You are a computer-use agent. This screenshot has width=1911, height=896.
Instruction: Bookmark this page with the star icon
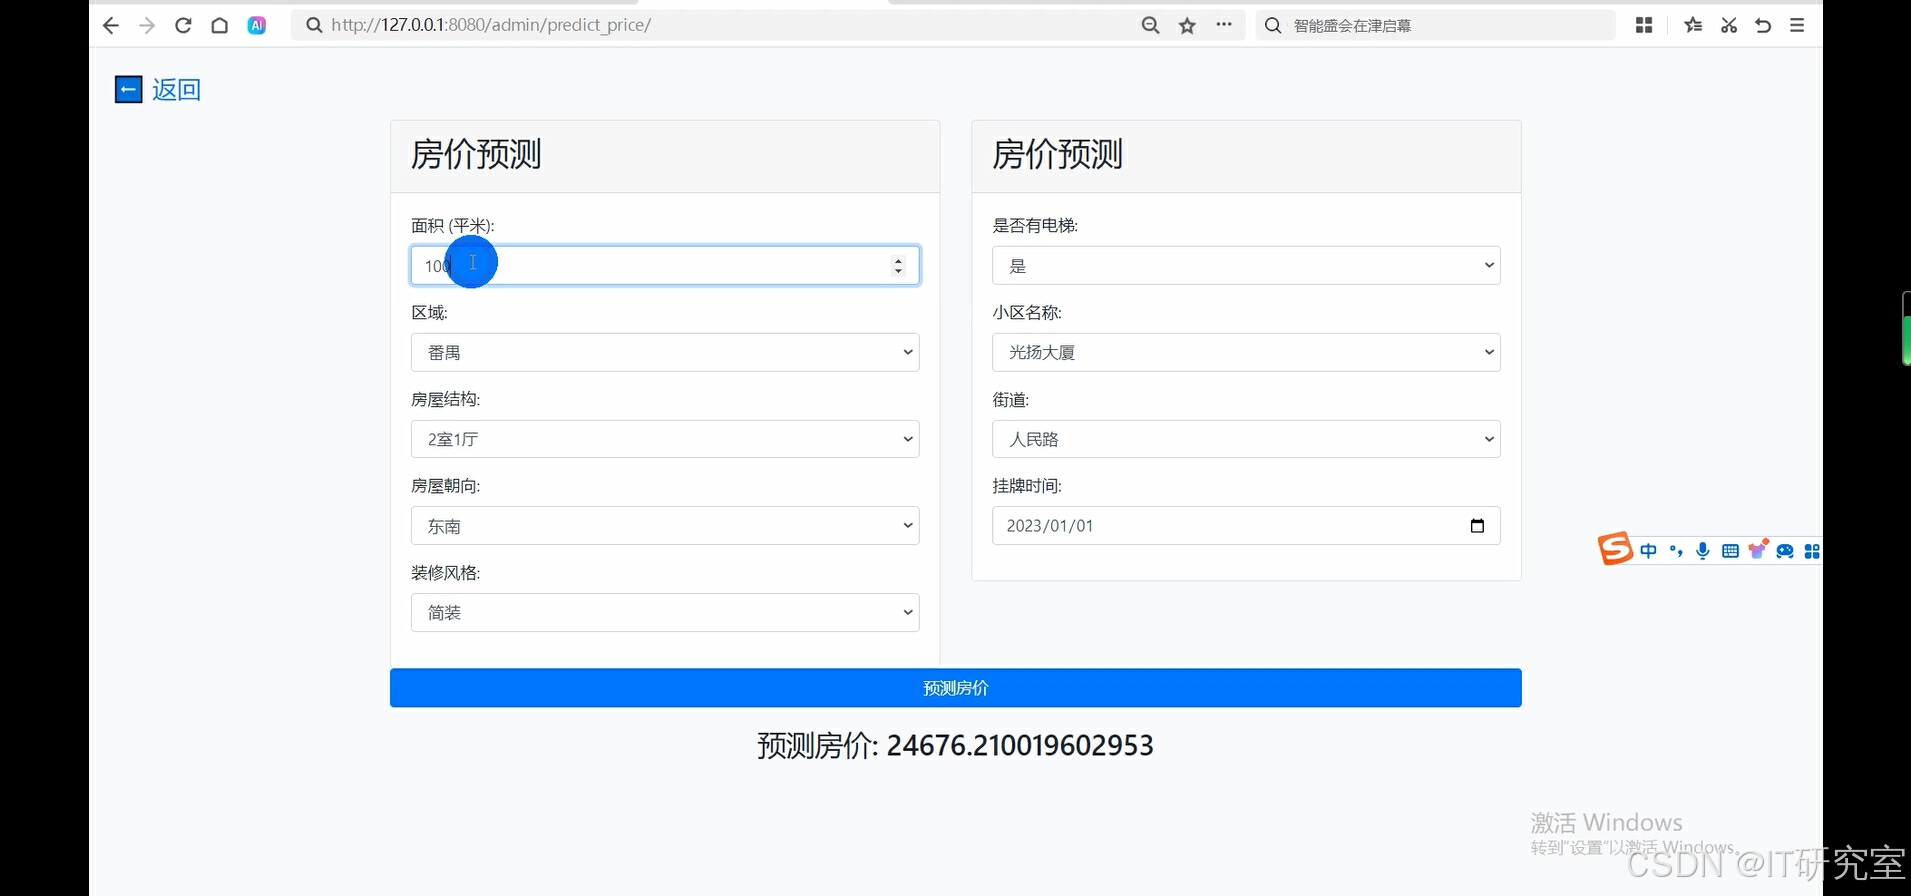1187,26
